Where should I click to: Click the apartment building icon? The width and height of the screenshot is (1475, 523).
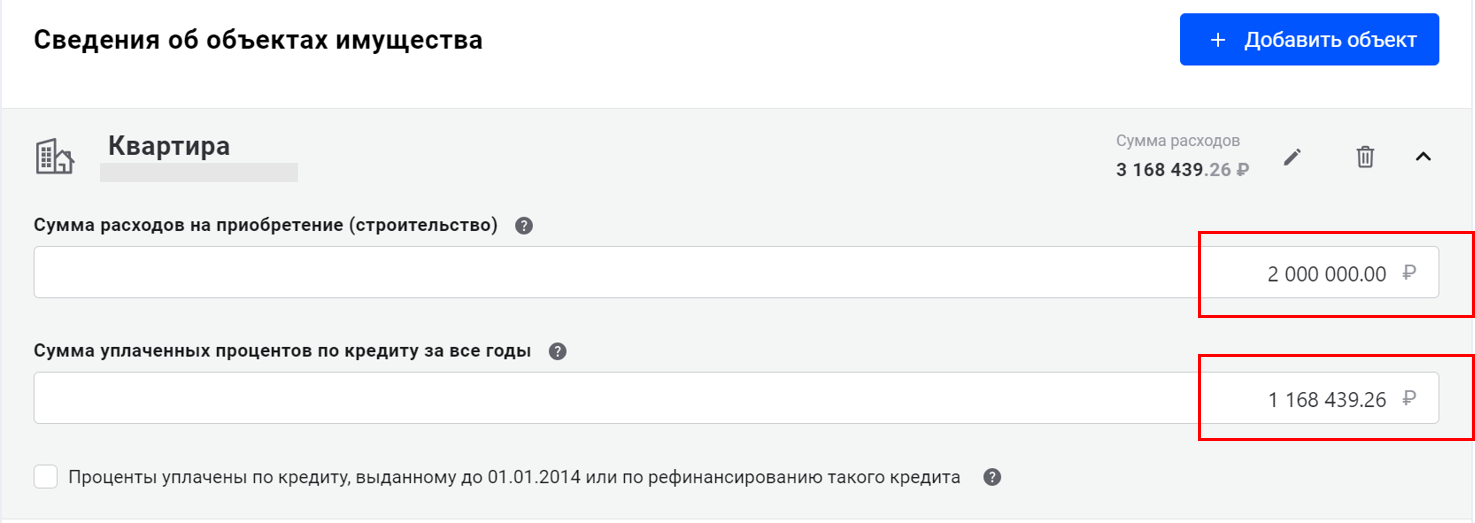click(54, 157)
